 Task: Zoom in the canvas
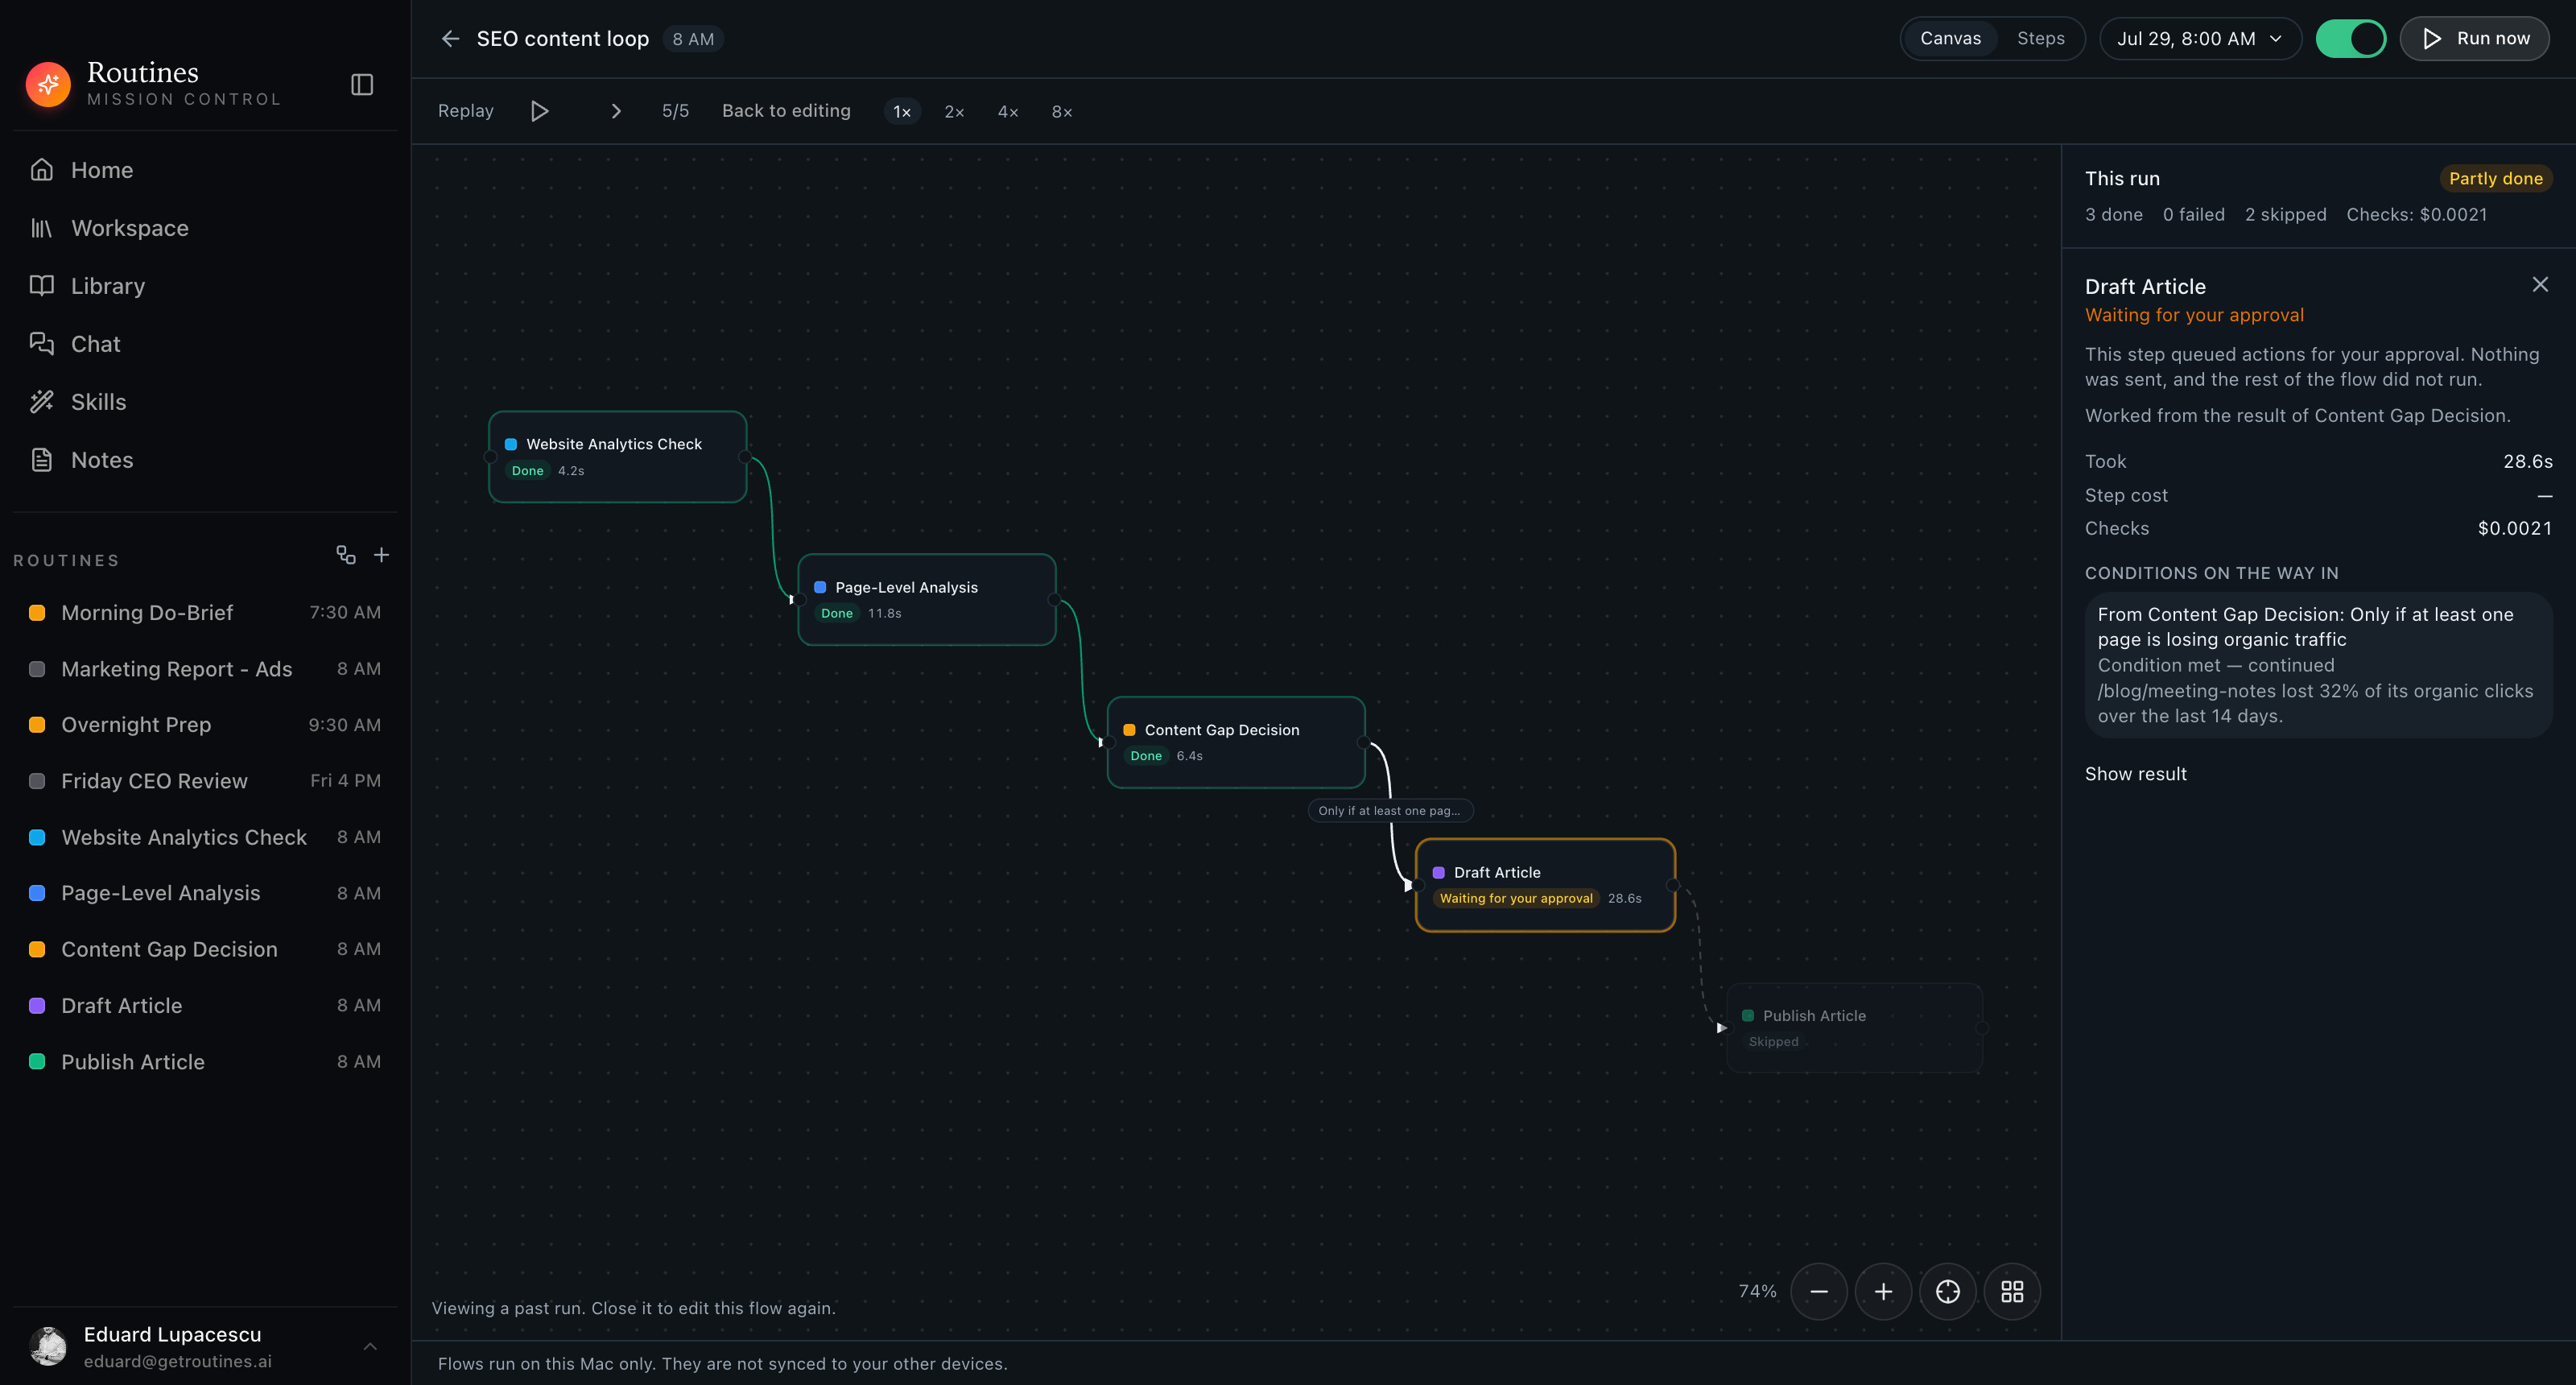tap(1883, 1292)
